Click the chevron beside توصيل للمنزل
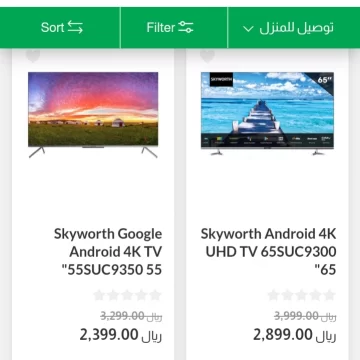Screen dimensions: 360x360 (248, 29)
